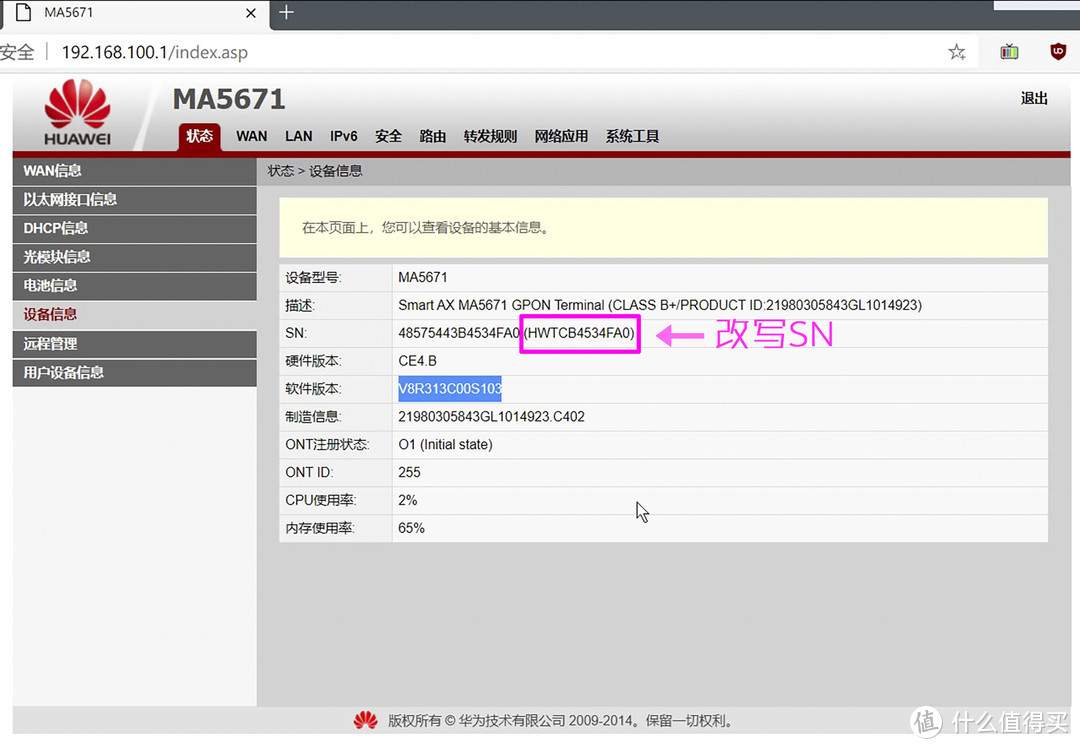Screen dimensions: 1080x749
Task: Click manufacturing info 21980305843GL1014923.C402
Action: pos(491,417)
